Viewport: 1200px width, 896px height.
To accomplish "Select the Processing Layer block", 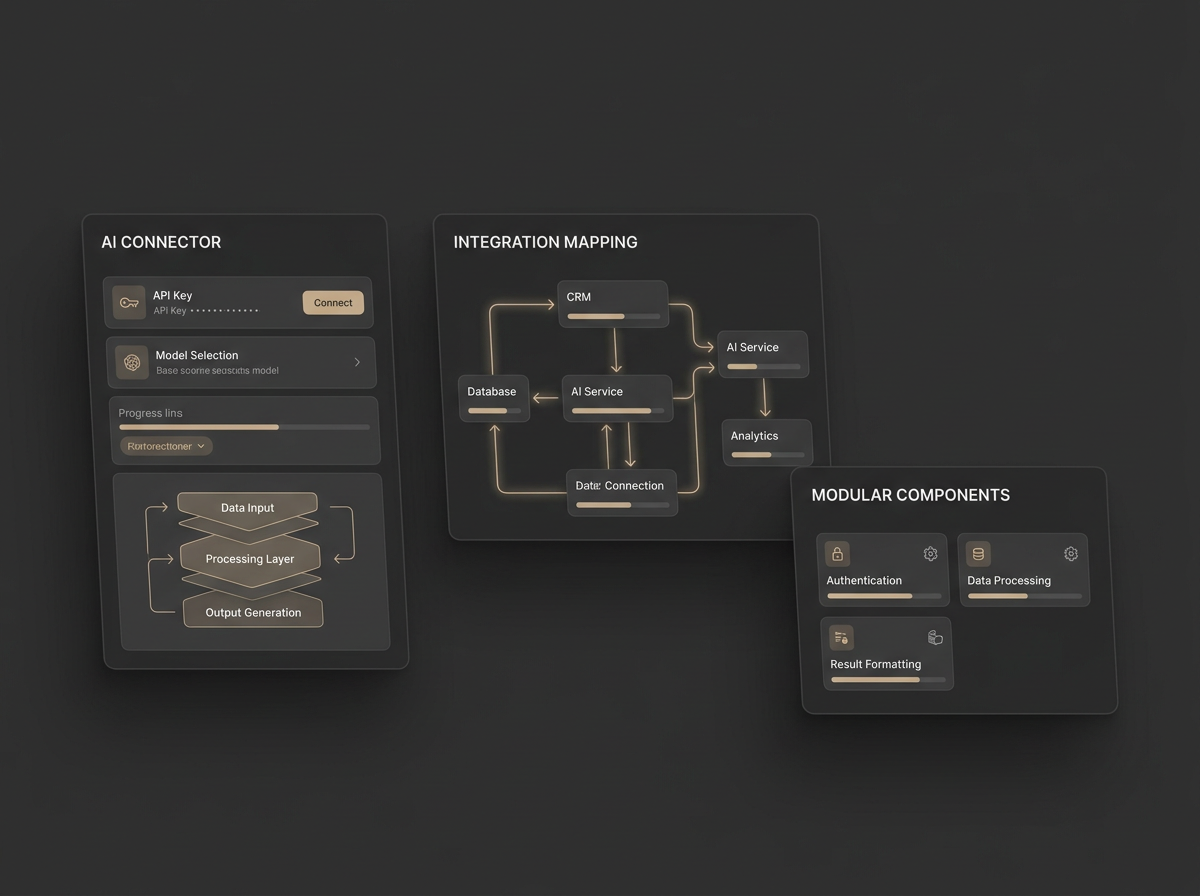I will [x=250, y=558].
